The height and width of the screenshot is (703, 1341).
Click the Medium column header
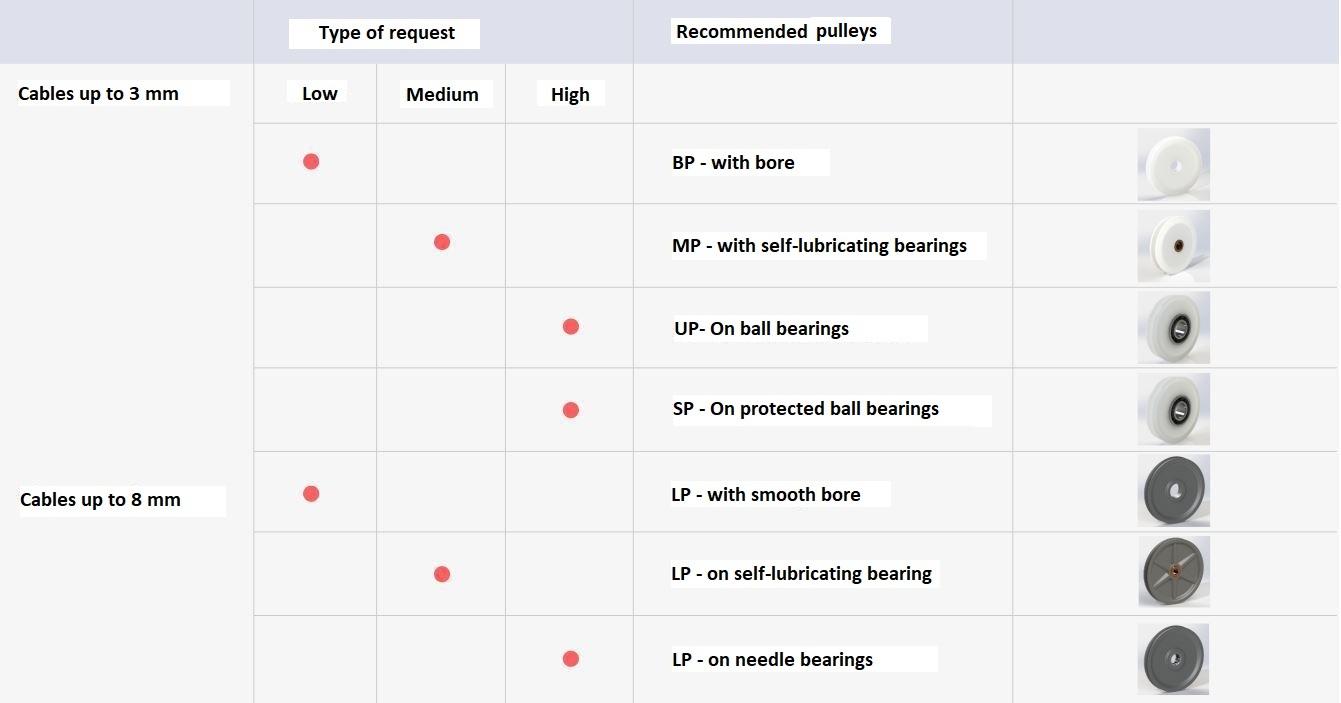pyautogui.click(x=442, y=95)
